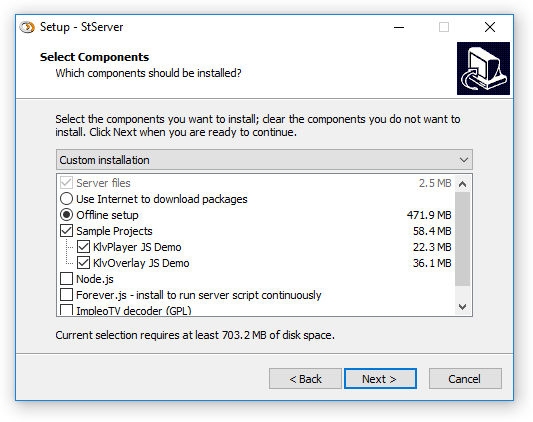Select the Offline setup radio button
Viewport: 533px width, 422px height.
66,215
